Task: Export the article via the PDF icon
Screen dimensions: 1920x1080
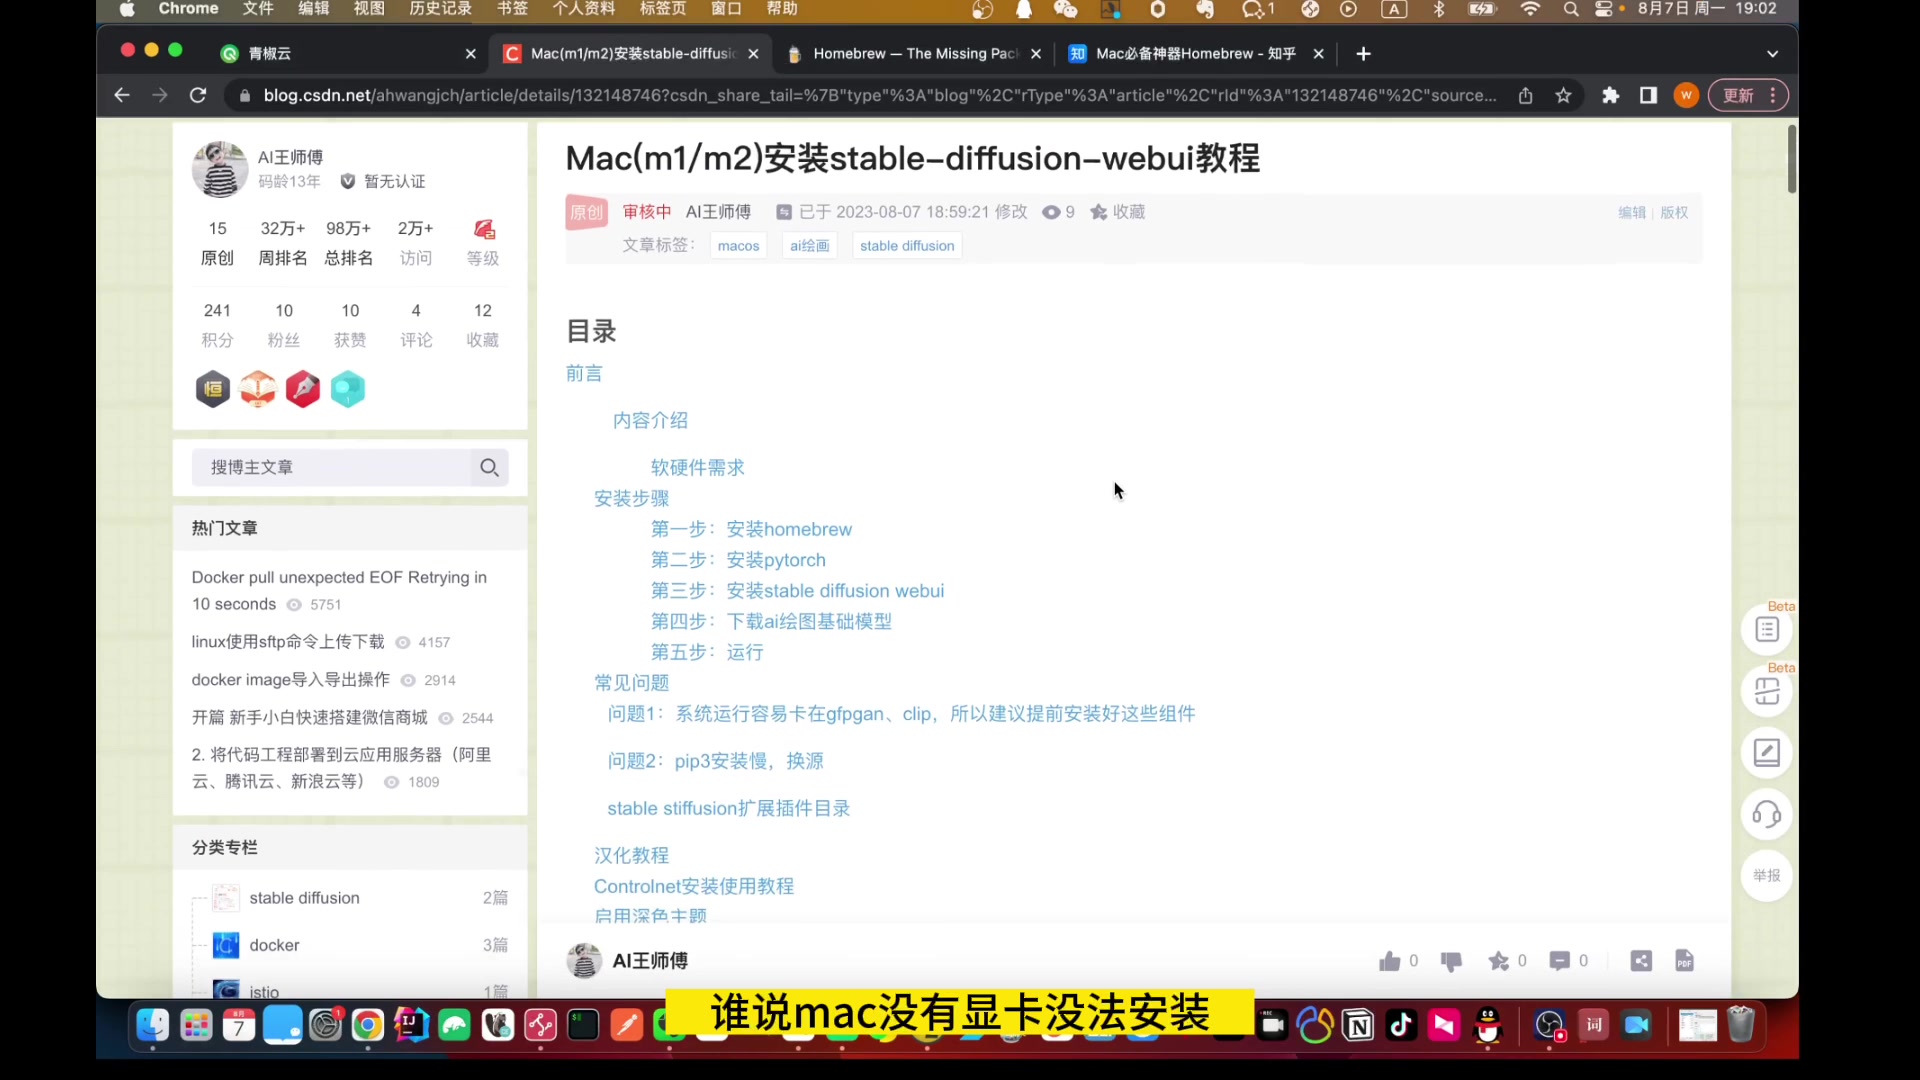Action: click(x=1684, y=961)
